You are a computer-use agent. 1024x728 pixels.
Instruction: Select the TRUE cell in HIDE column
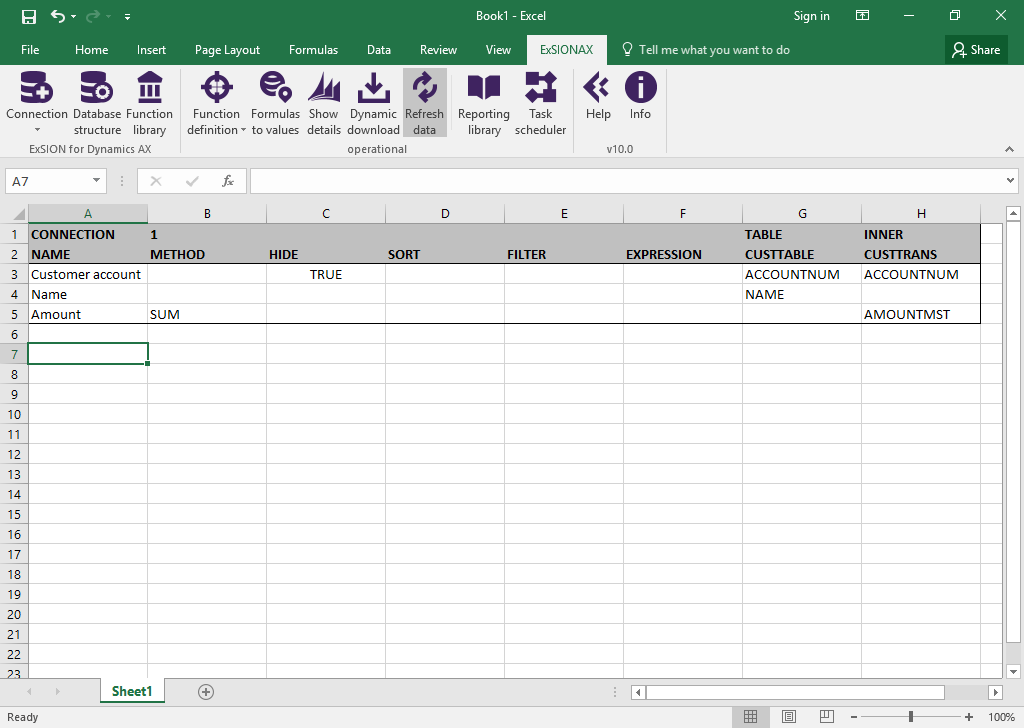click(326, 274)
